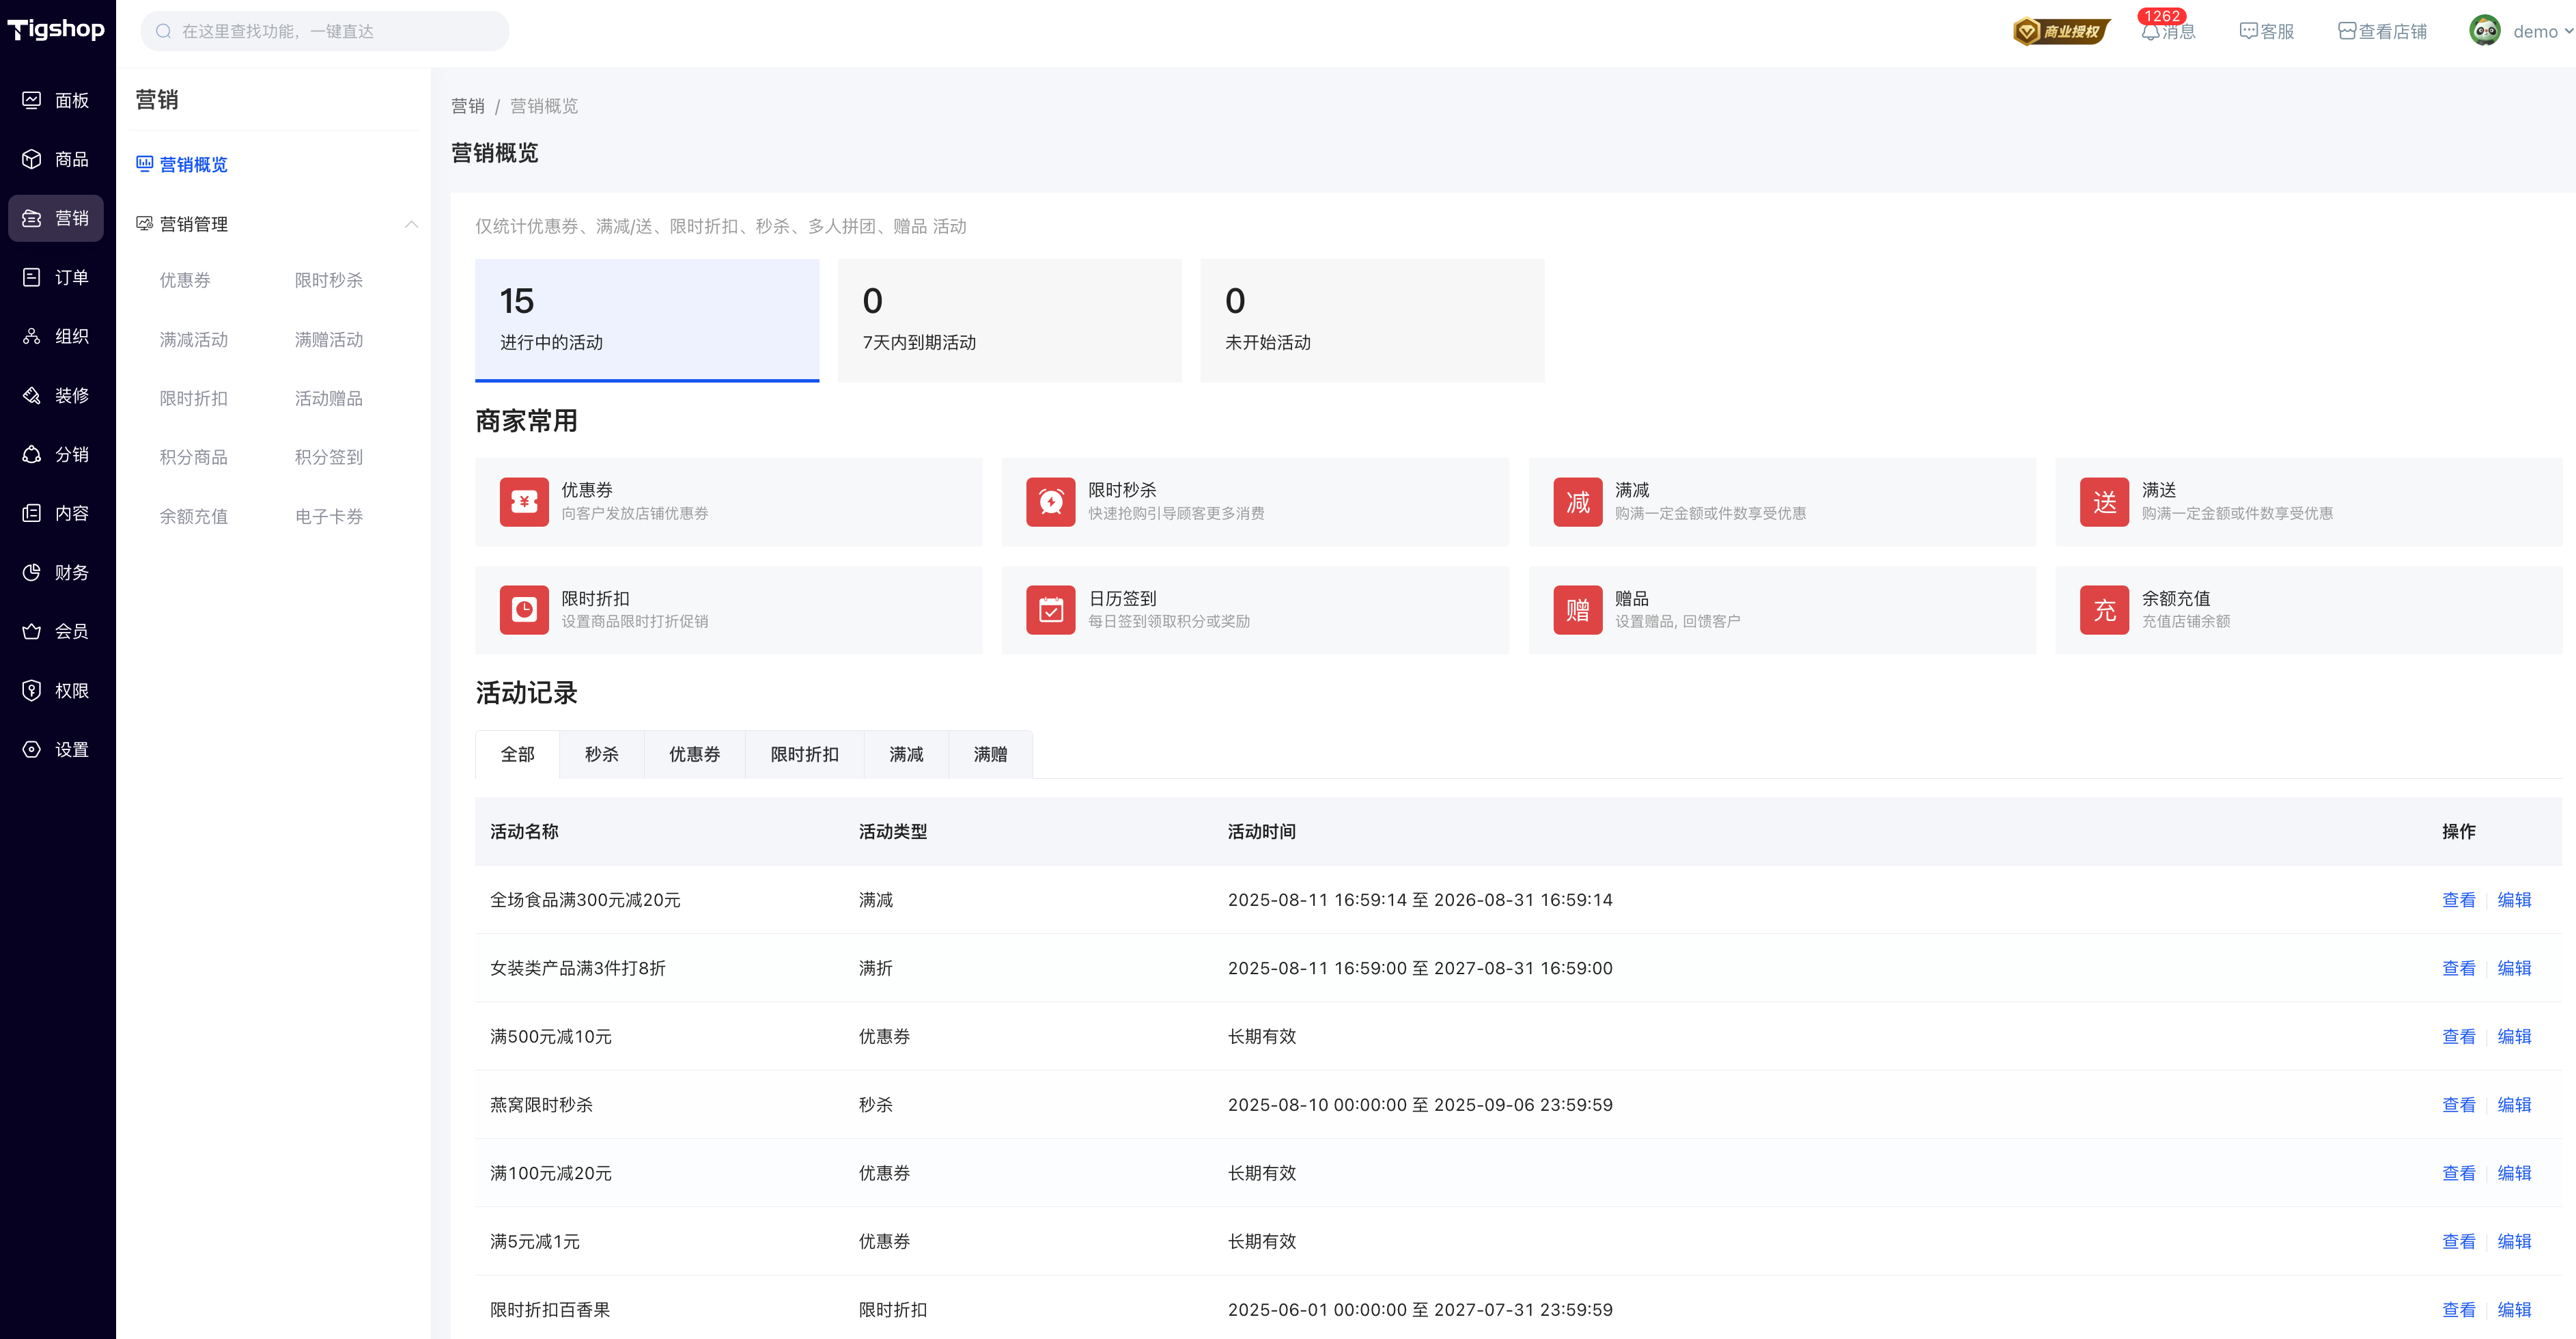2576x1339 pixels.
Task: Open the 面板 dashboard sidebar icon
Action: click(32, 100)
